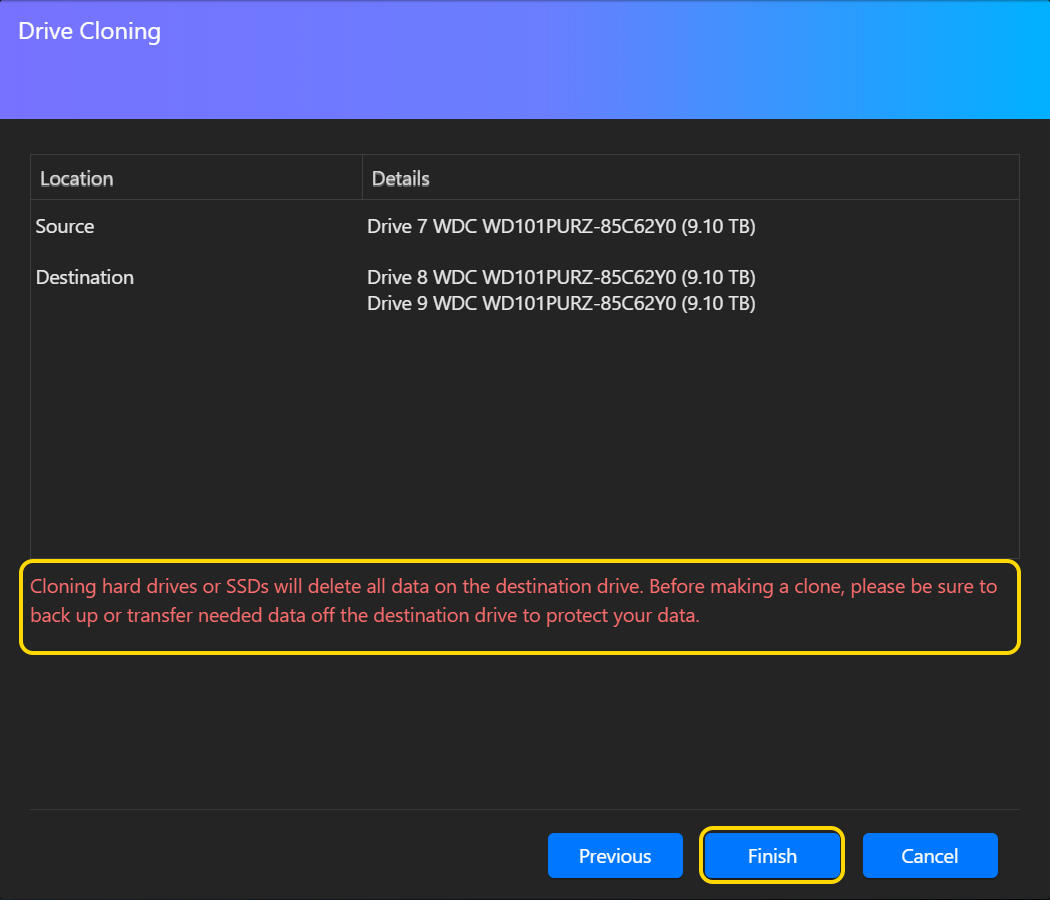Click the 9.10 TB size of Drive 9

pyautogui.click(x=718, y=303)
